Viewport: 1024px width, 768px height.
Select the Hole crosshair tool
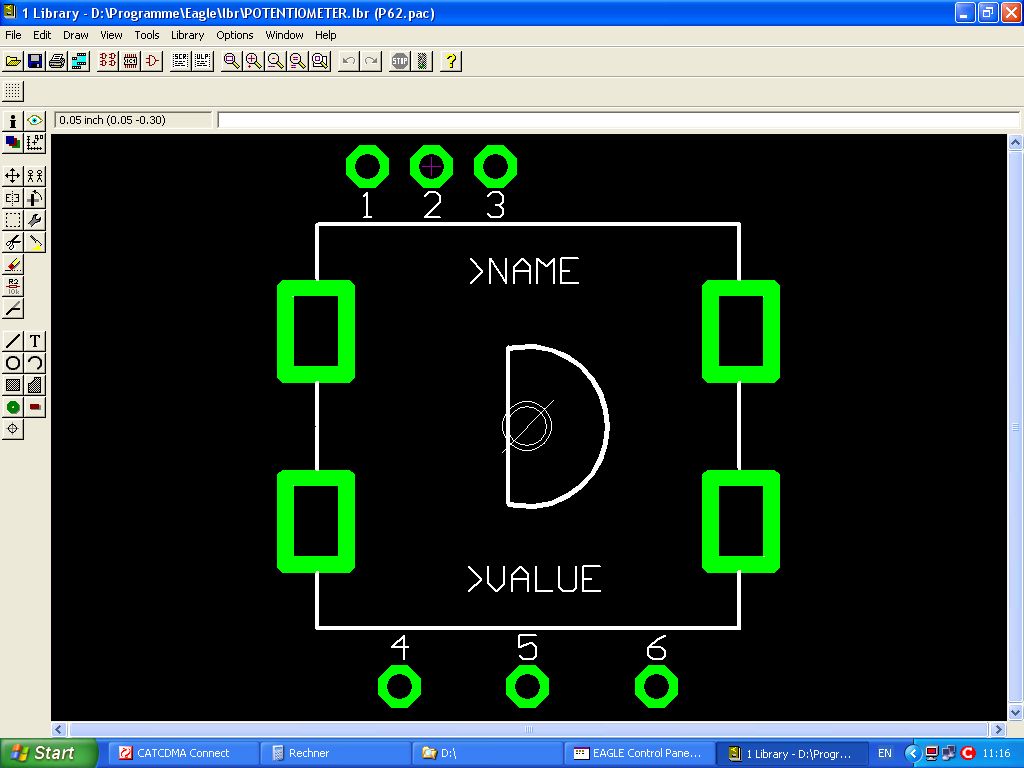click(x=12, y=429)
